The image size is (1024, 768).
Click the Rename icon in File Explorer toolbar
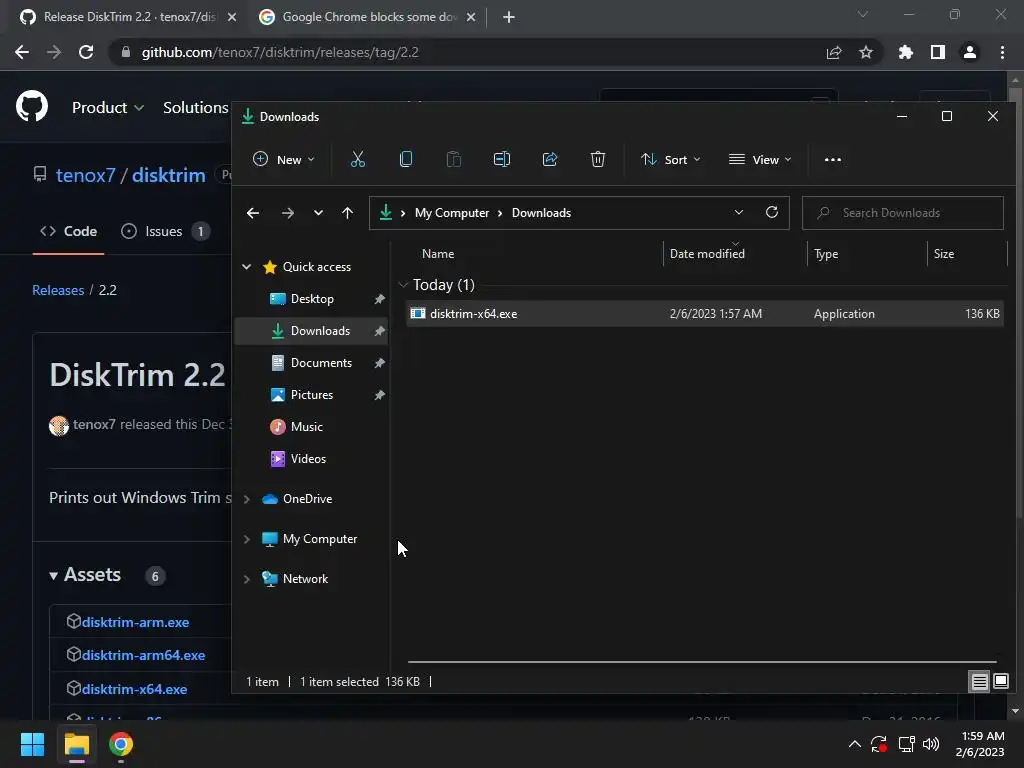(x=502, y=159)
